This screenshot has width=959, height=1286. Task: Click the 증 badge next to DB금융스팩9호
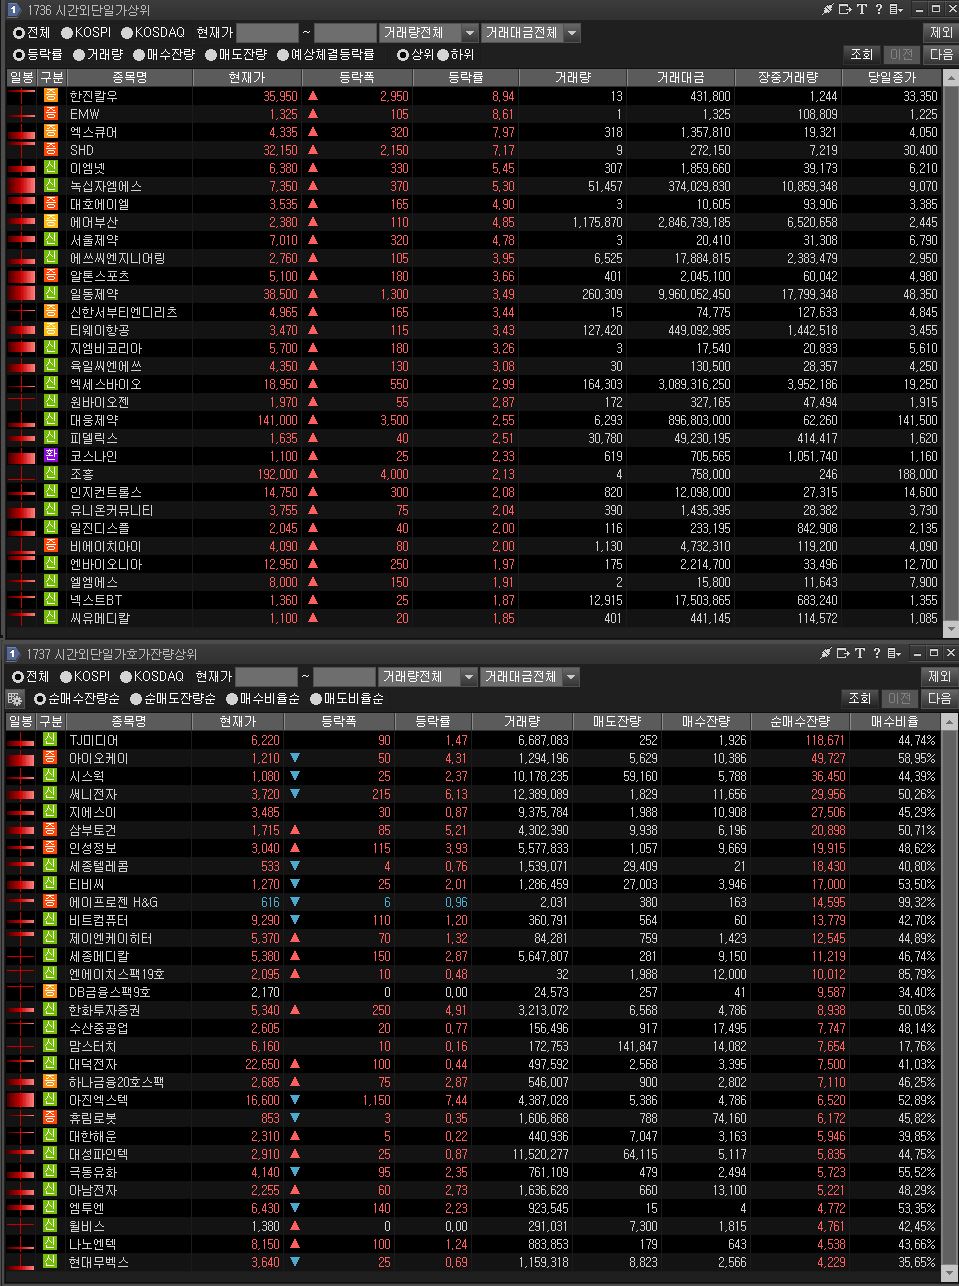pos(51,992)
